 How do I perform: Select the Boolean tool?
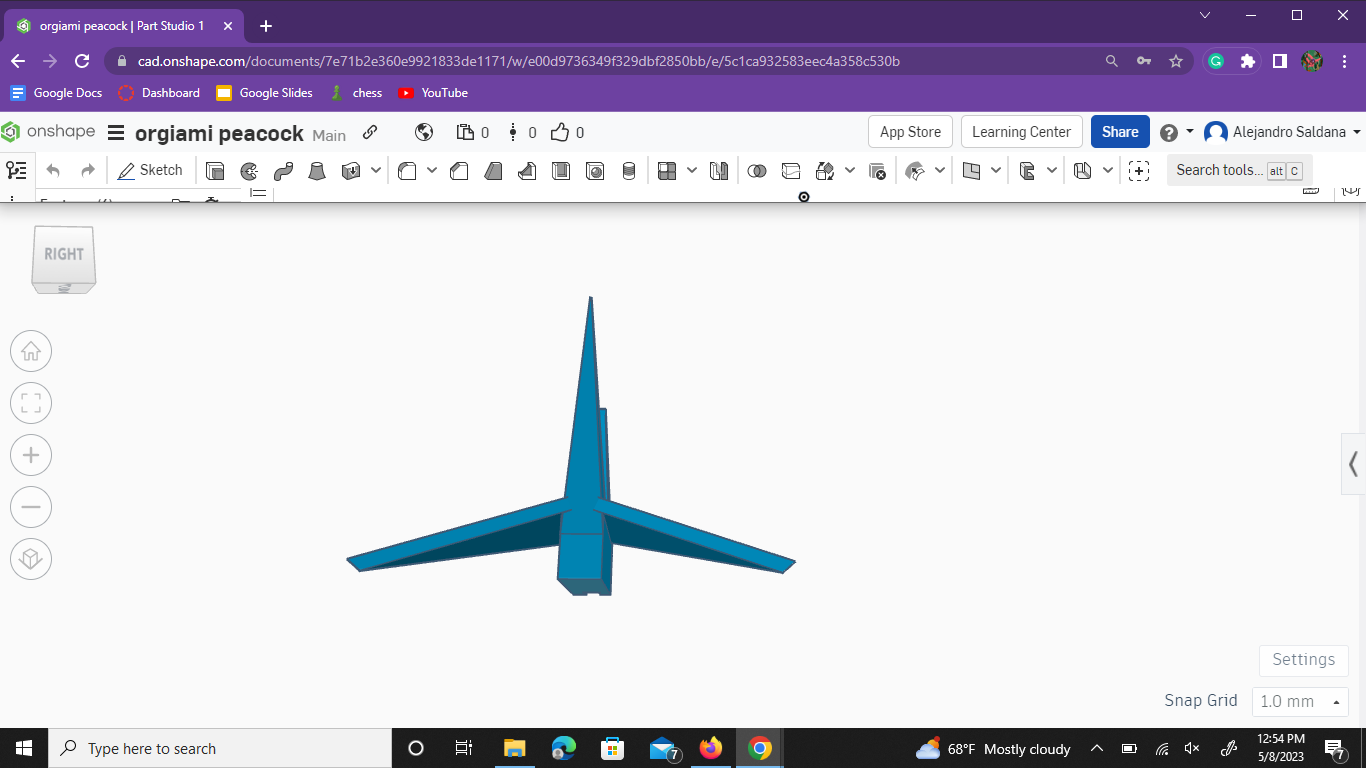757,171
